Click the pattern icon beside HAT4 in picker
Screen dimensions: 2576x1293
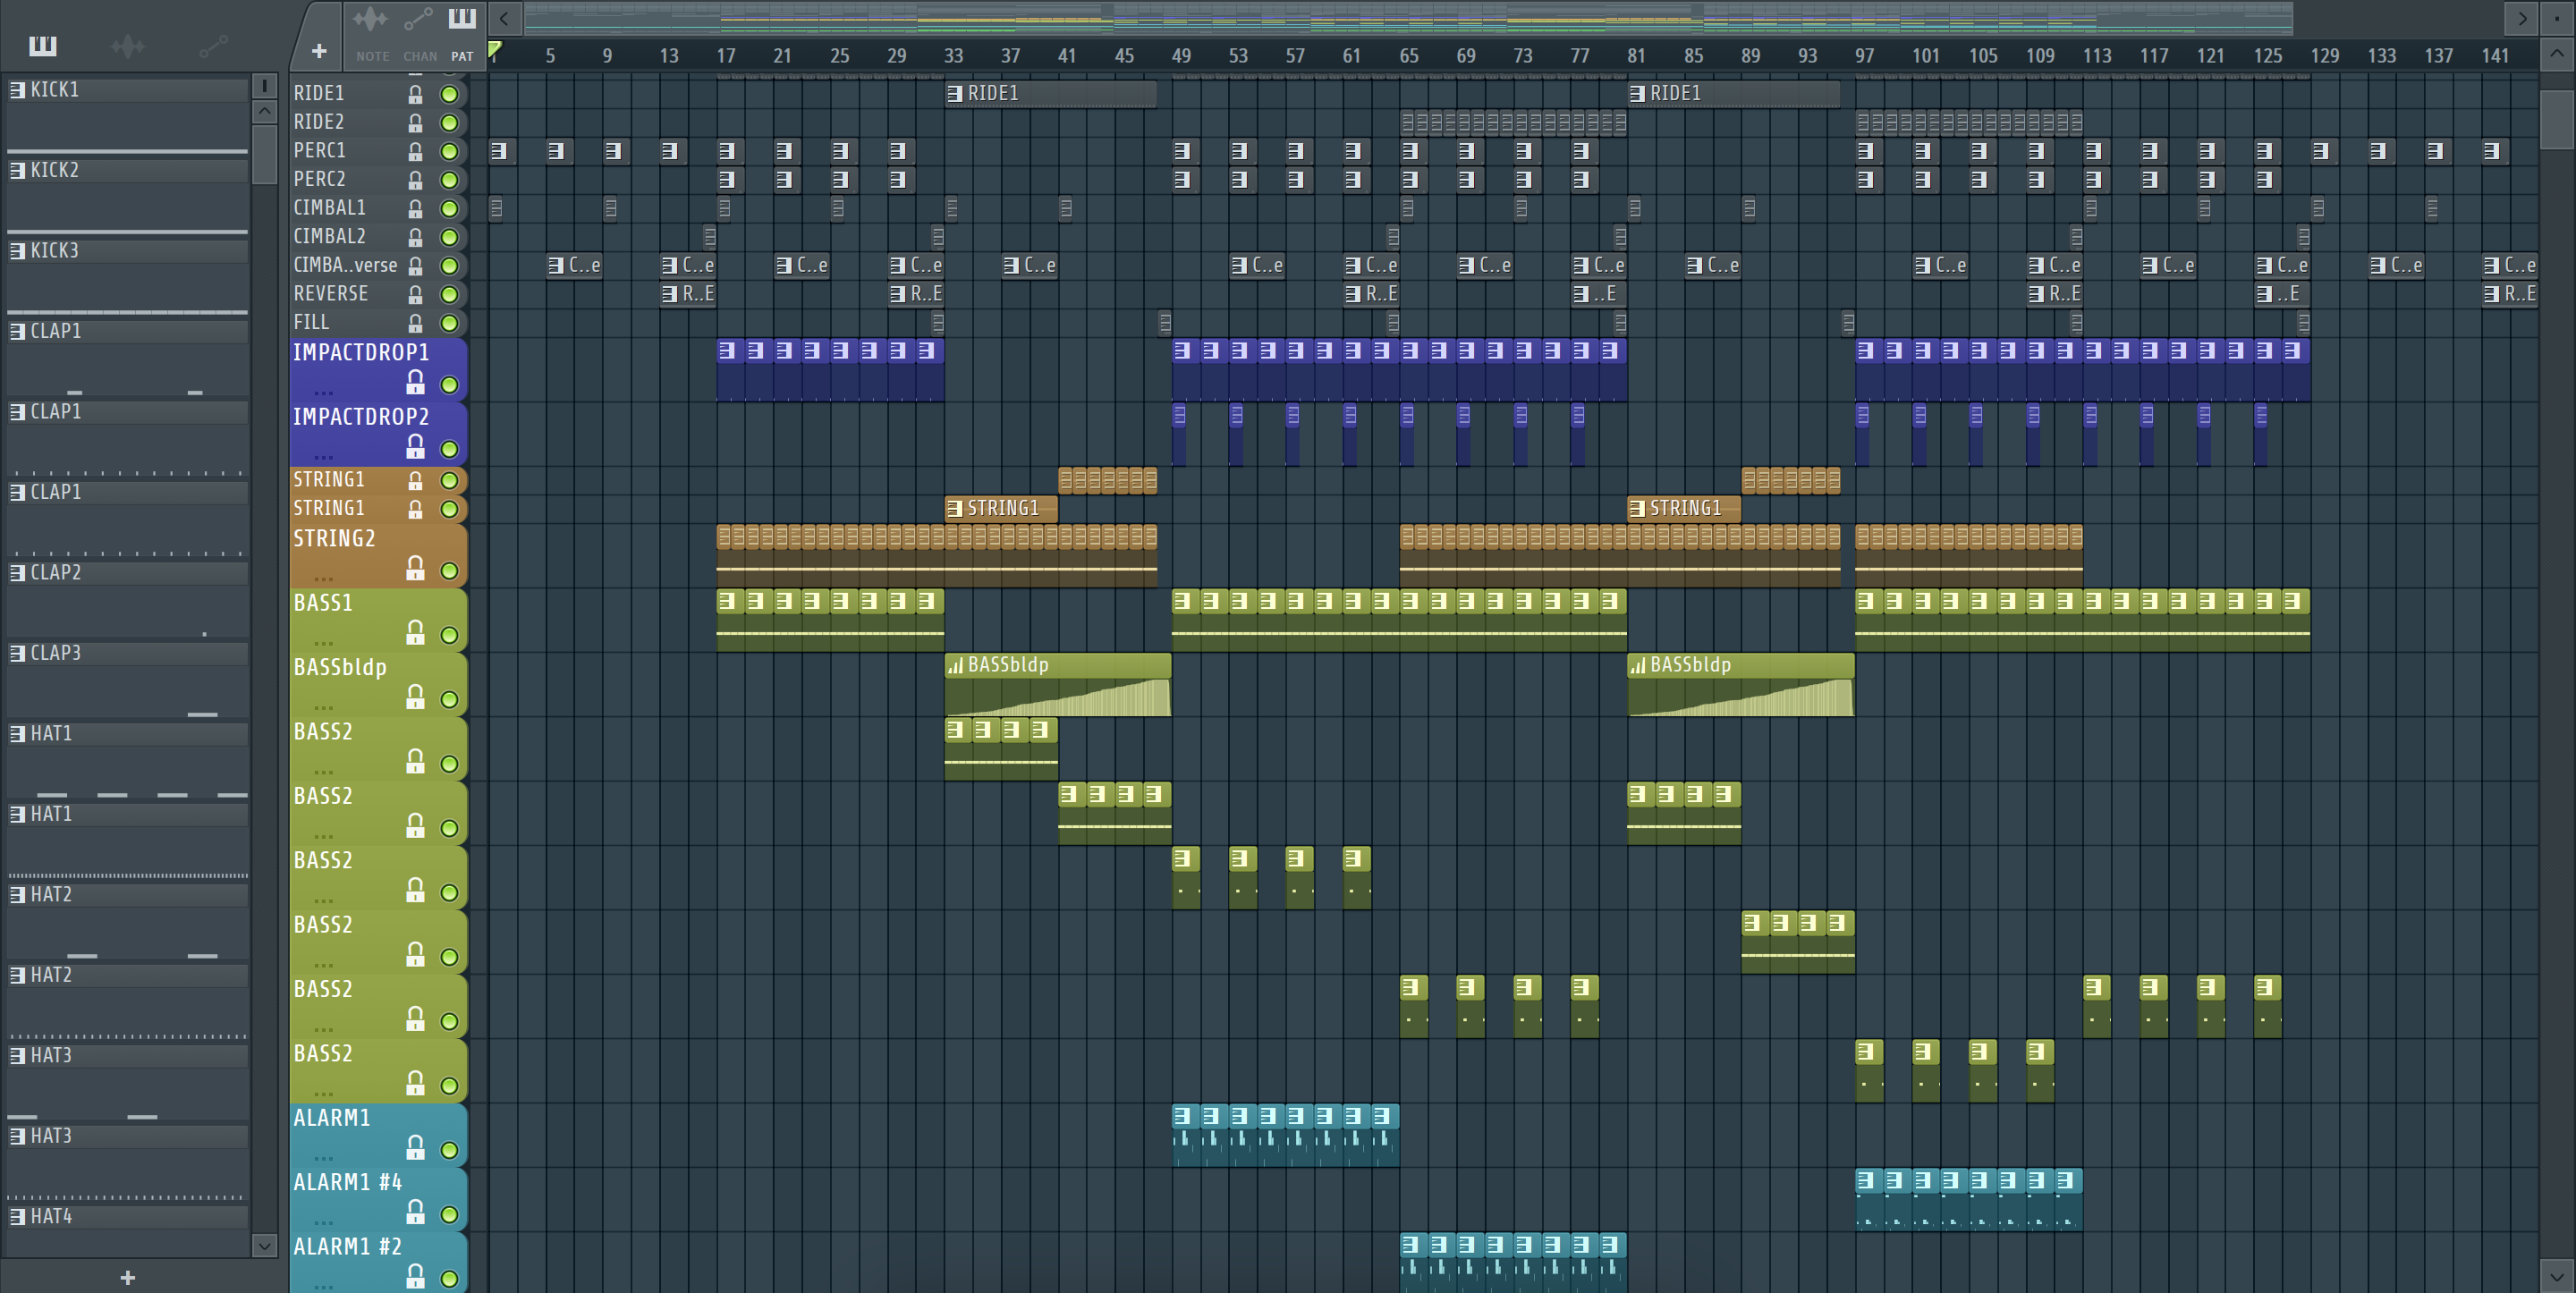17,1216
